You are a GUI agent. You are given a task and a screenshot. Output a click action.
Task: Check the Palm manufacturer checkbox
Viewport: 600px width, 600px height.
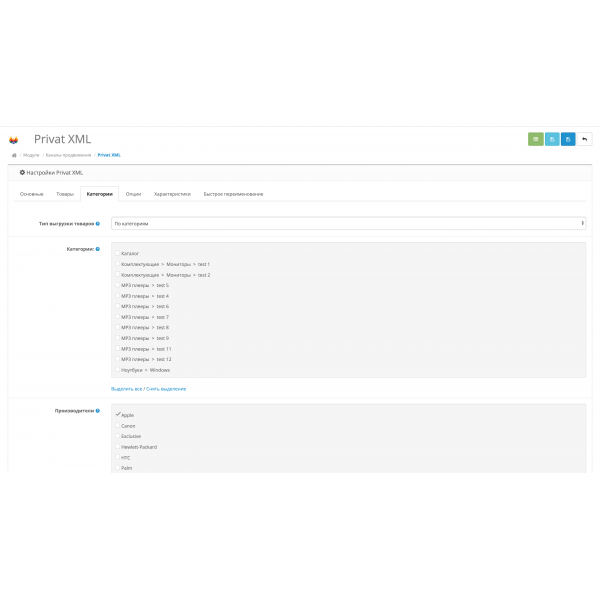coord(117,468)
